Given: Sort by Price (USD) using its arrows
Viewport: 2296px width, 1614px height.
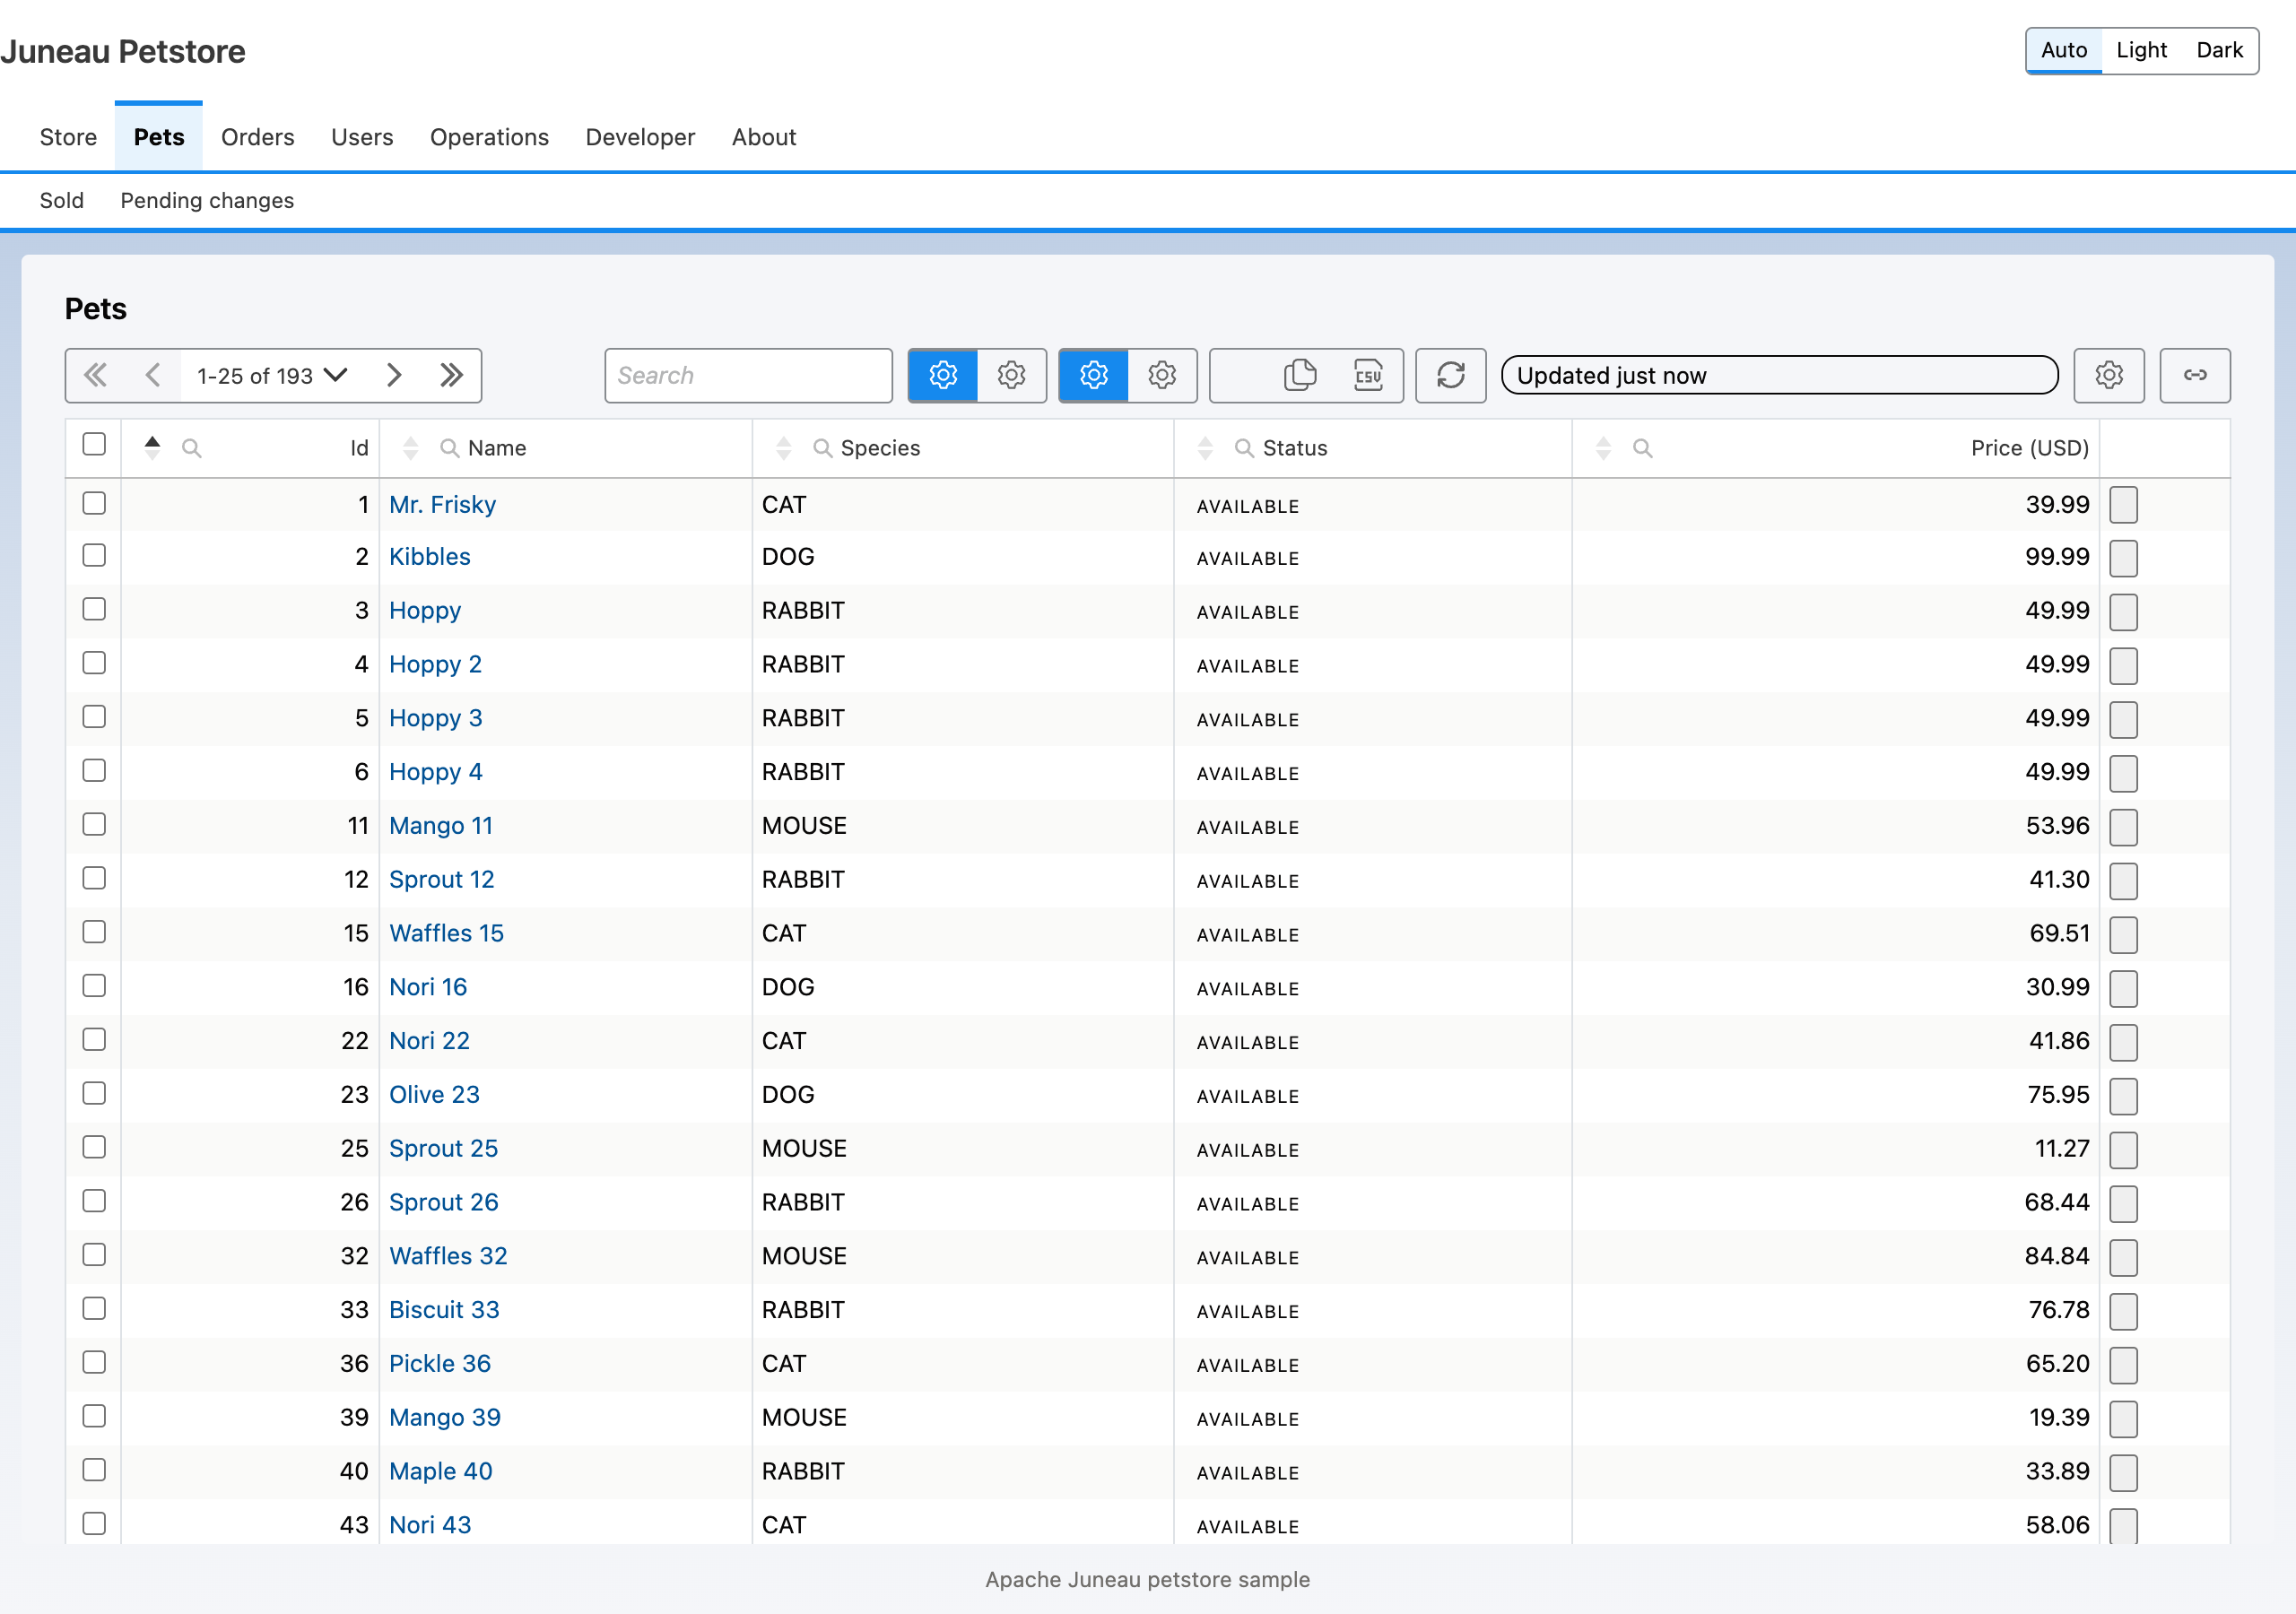Looking at the screenshot, I should pos(1603,448).
